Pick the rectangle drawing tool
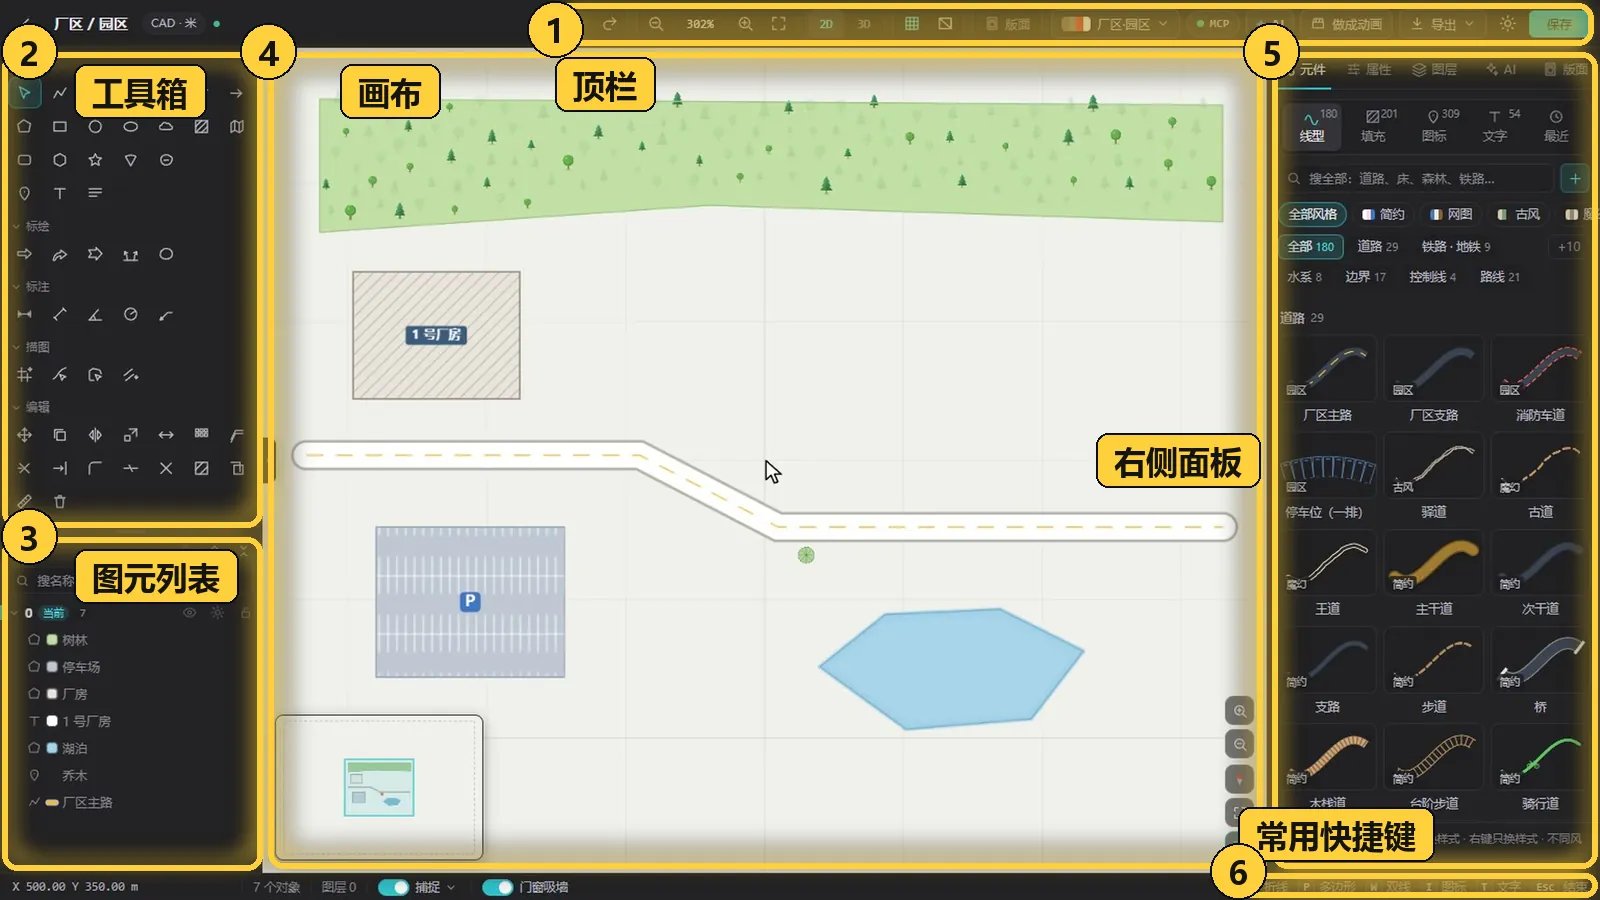Viewport: 1600px width, 900px height. click(x=60, y=127)
